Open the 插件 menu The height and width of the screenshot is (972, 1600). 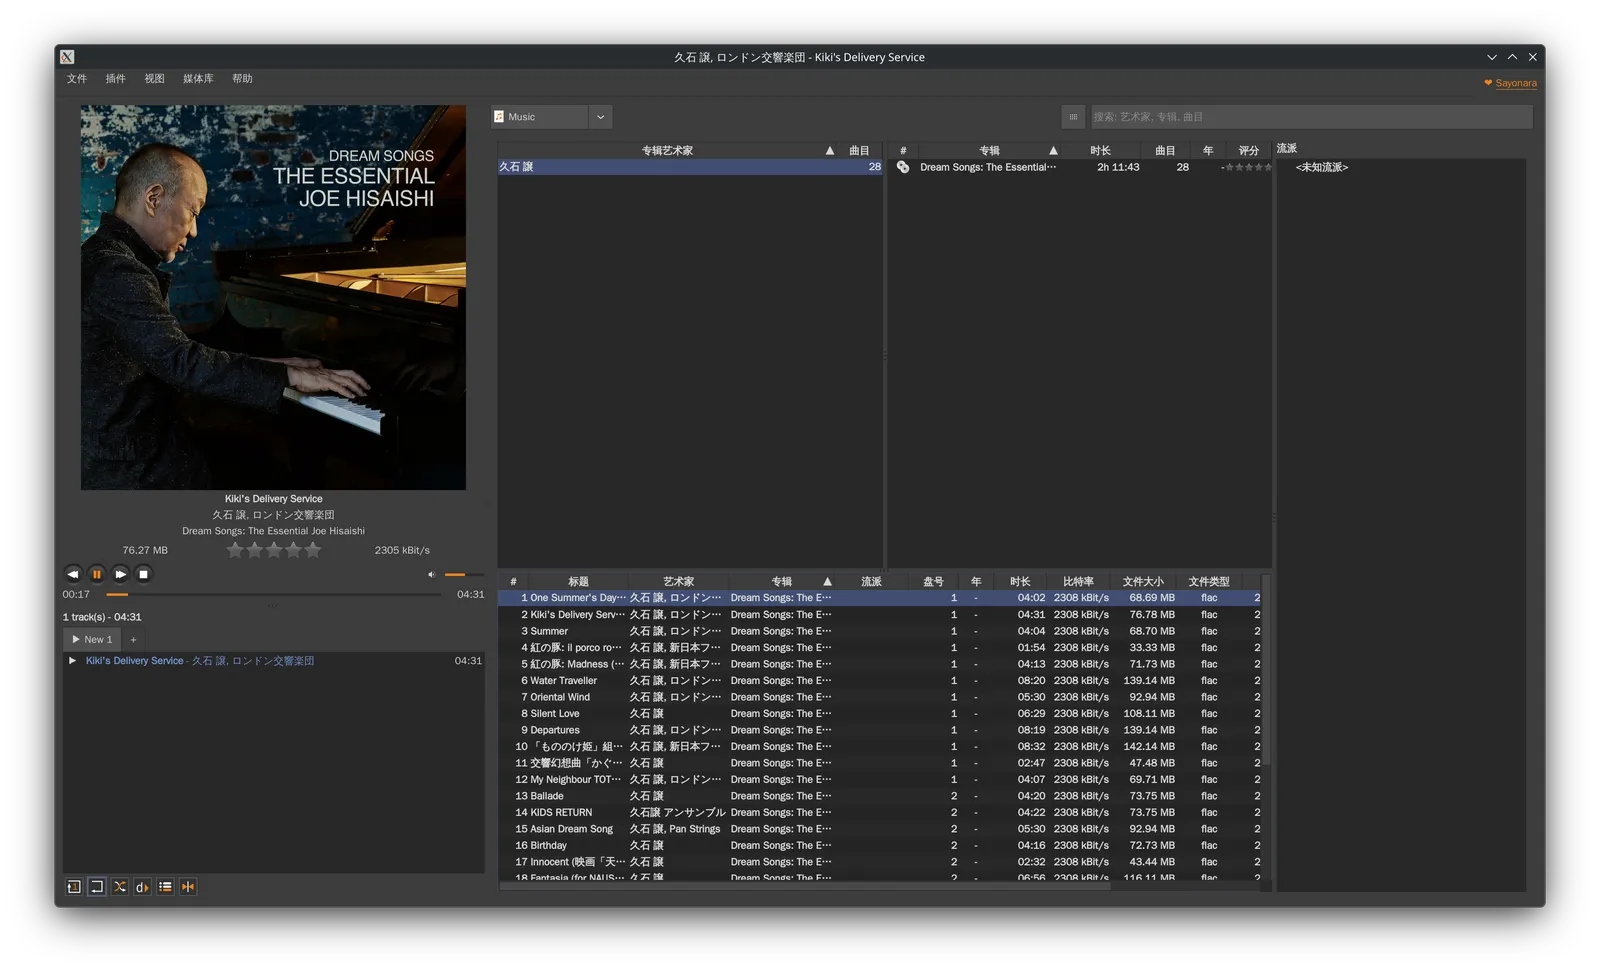[116, 78]
